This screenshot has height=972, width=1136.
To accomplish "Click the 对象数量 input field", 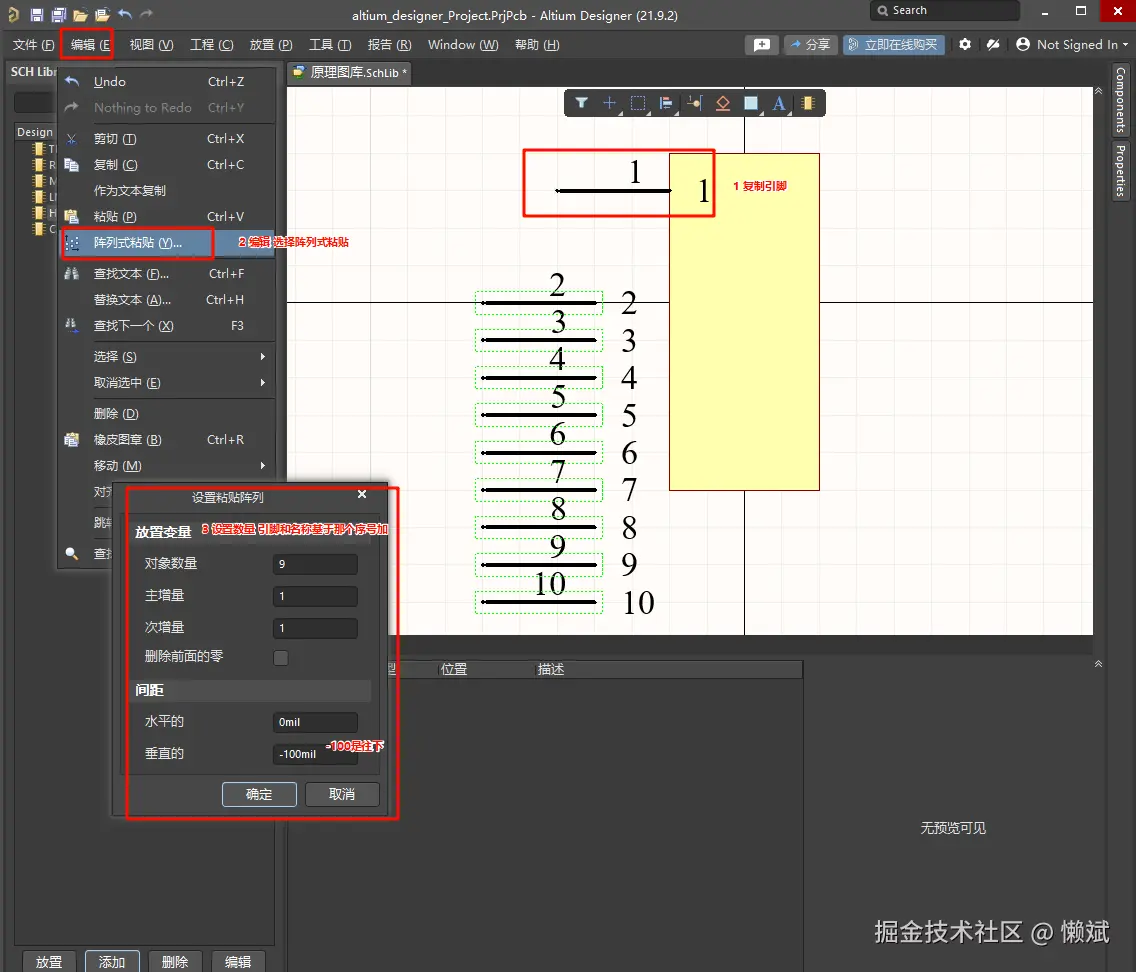I will [x=315, y=564].
